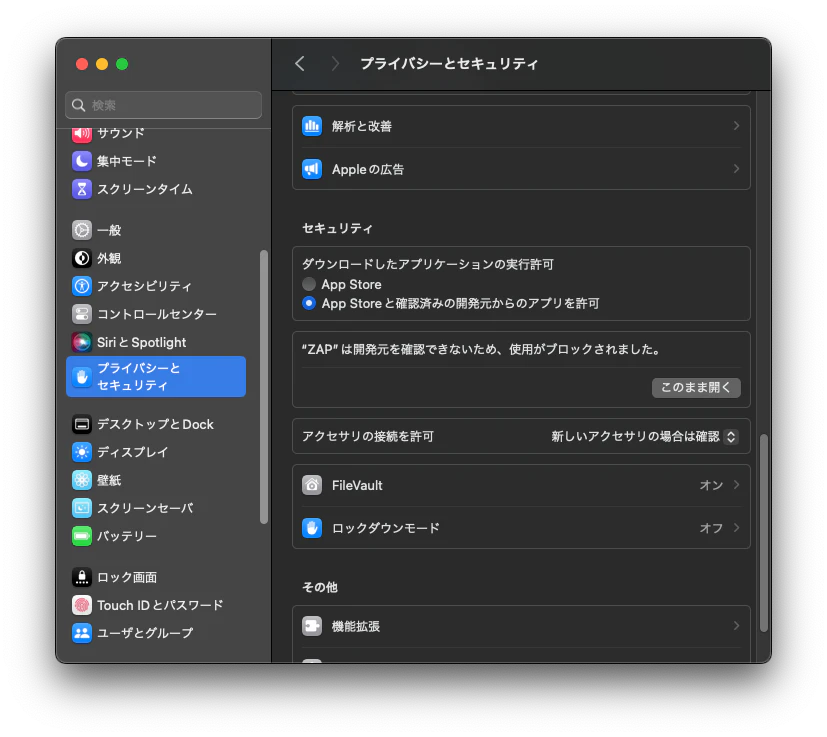Click the 壁紙 flower icon

click(82, 480)
